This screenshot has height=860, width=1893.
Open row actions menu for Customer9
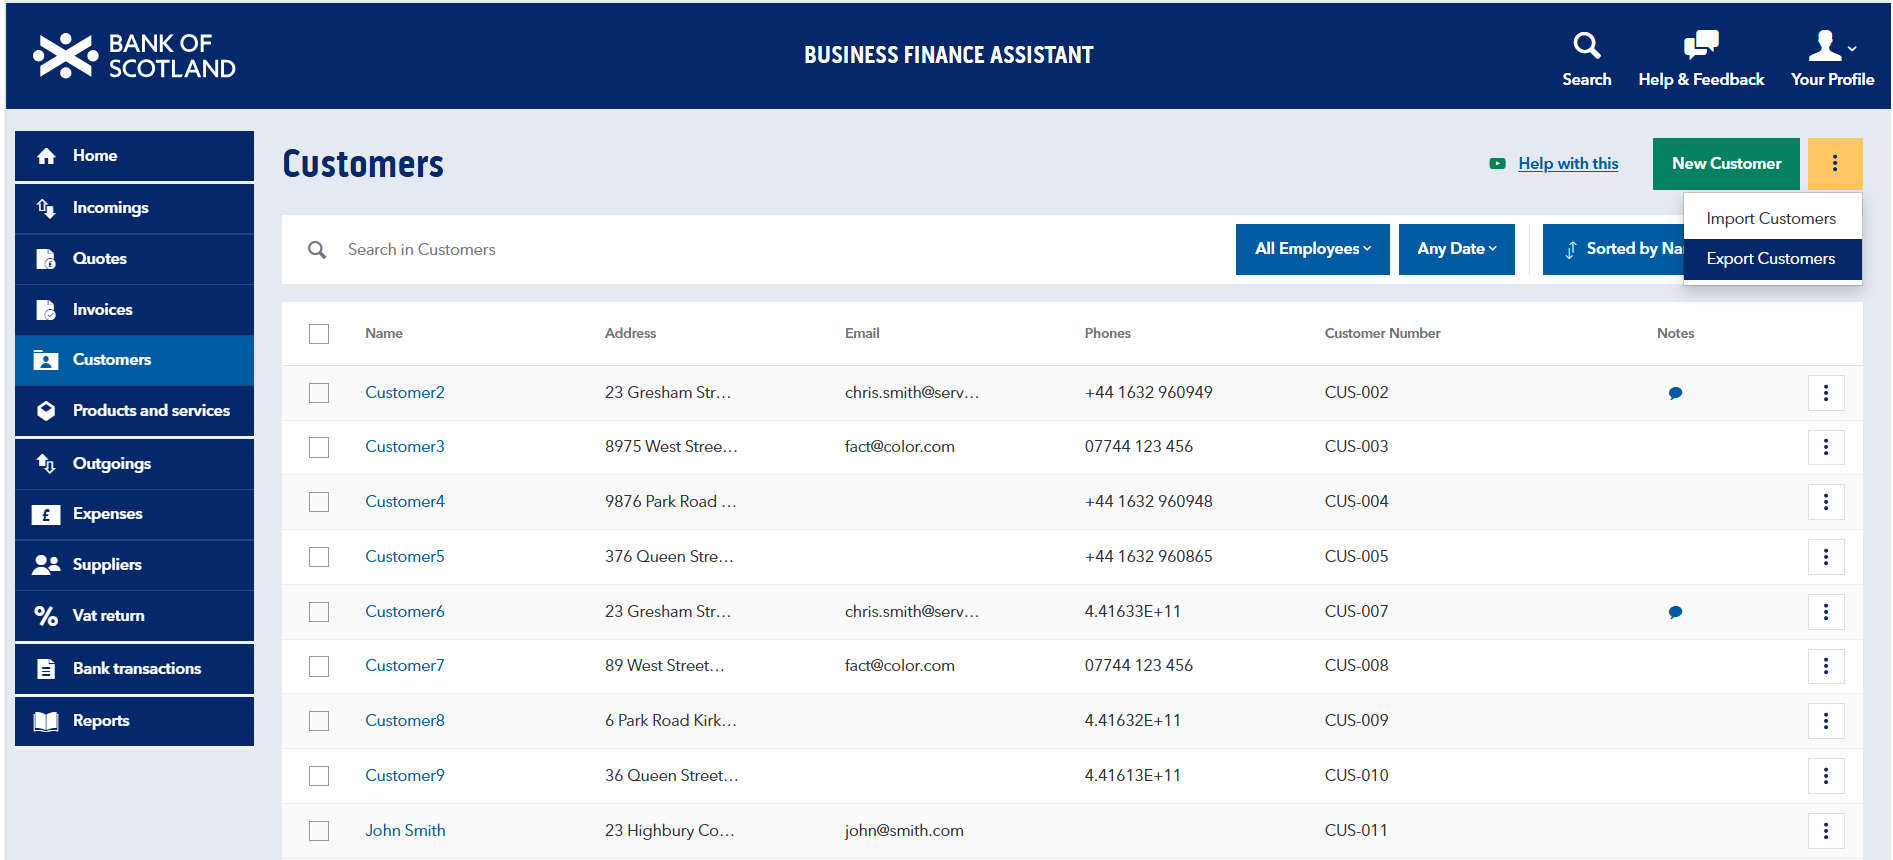click(x=1826, y=776)
